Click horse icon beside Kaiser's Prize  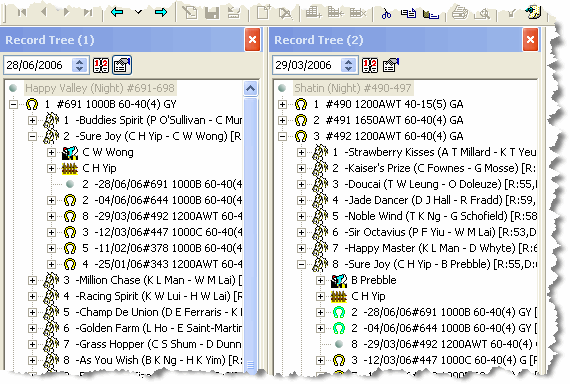pyautogui.click(x=320, y=168)
